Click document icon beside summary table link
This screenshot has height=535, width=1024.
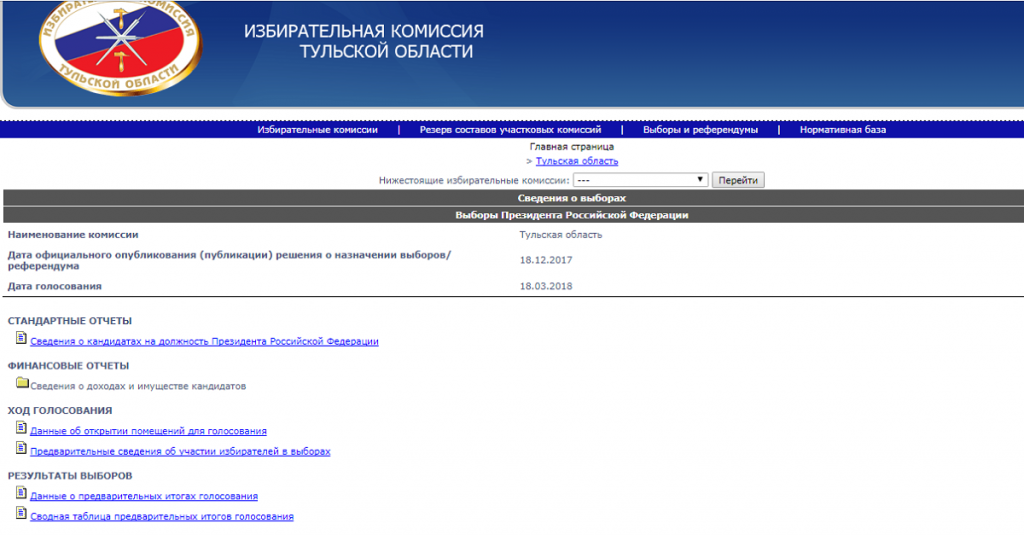point(22,514)
